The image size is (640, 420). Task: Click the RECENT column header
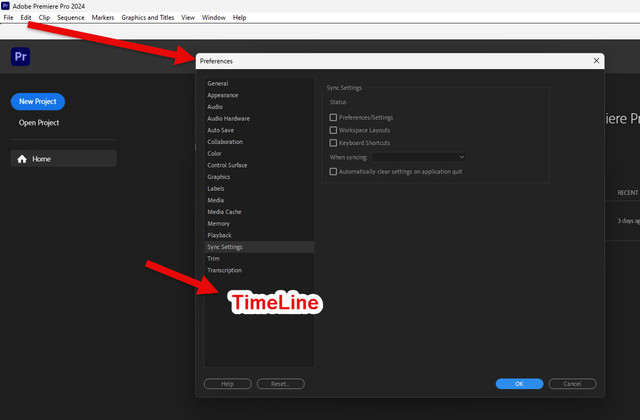point(628,193)
